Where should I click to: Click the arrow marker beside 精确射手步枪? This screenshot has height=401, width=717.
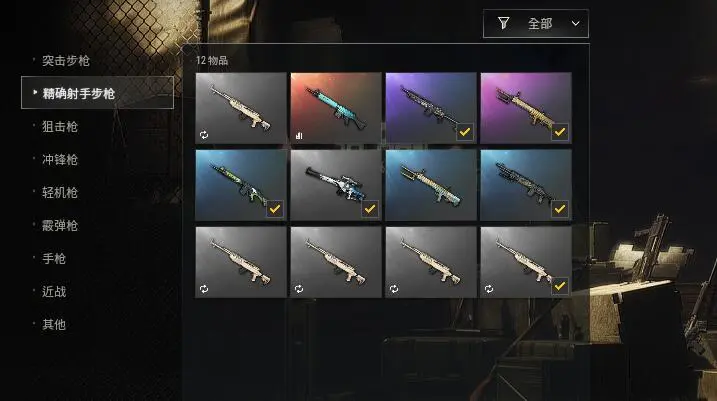pos(35,92)
